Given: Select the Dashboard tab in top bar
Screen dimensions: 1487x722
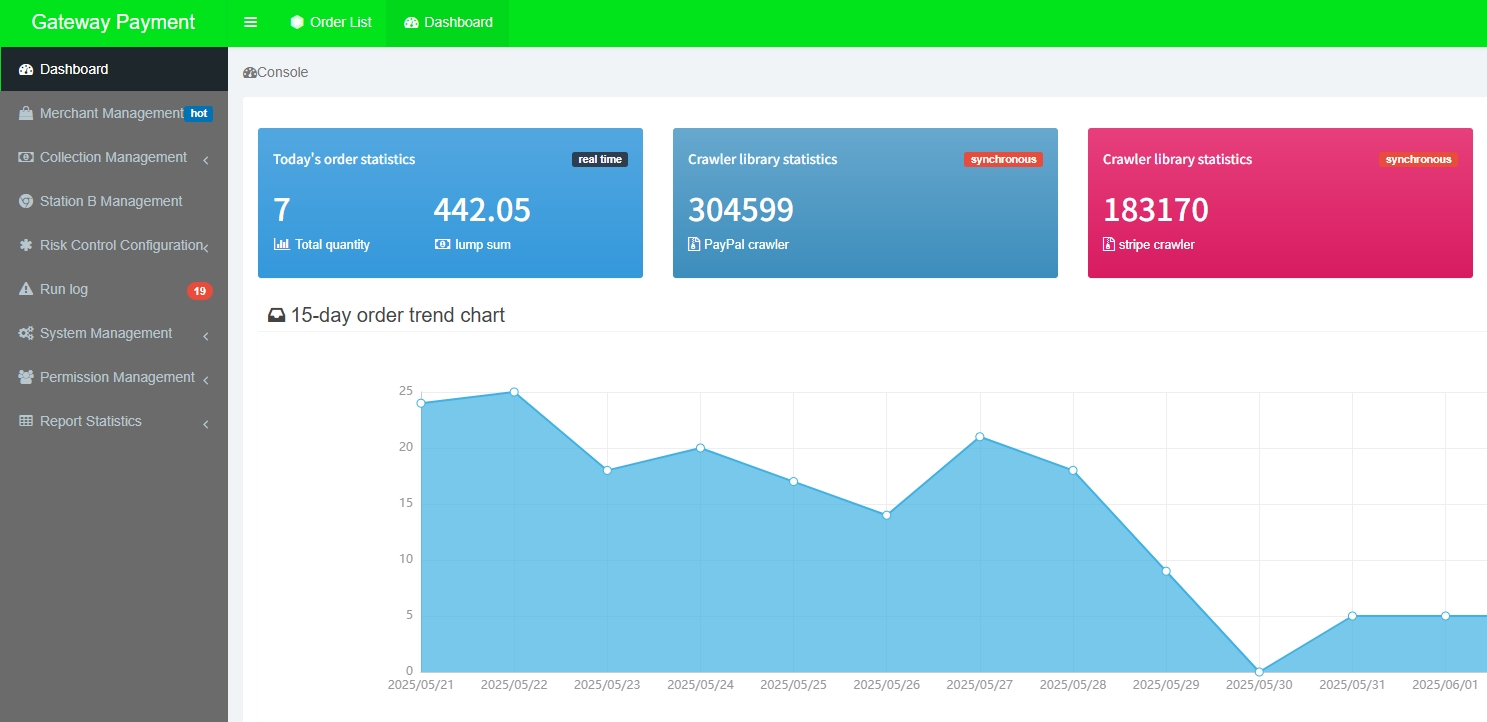Looking at the screenshot, I should coord(448,22).
